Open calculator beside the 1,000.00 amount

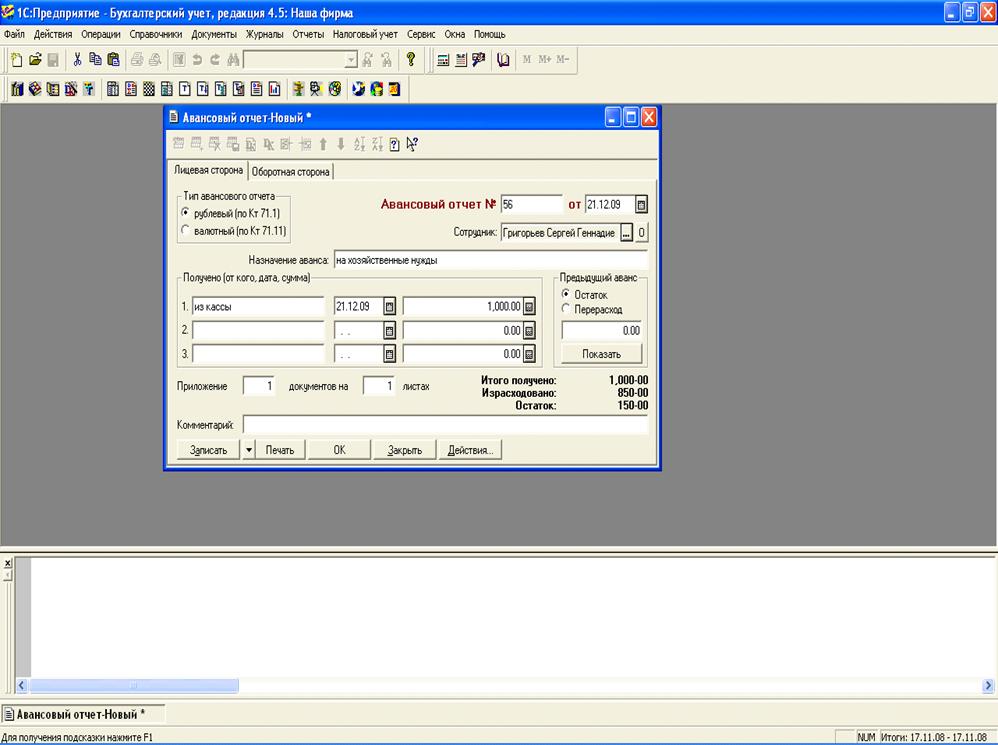[x=529, y=307]
